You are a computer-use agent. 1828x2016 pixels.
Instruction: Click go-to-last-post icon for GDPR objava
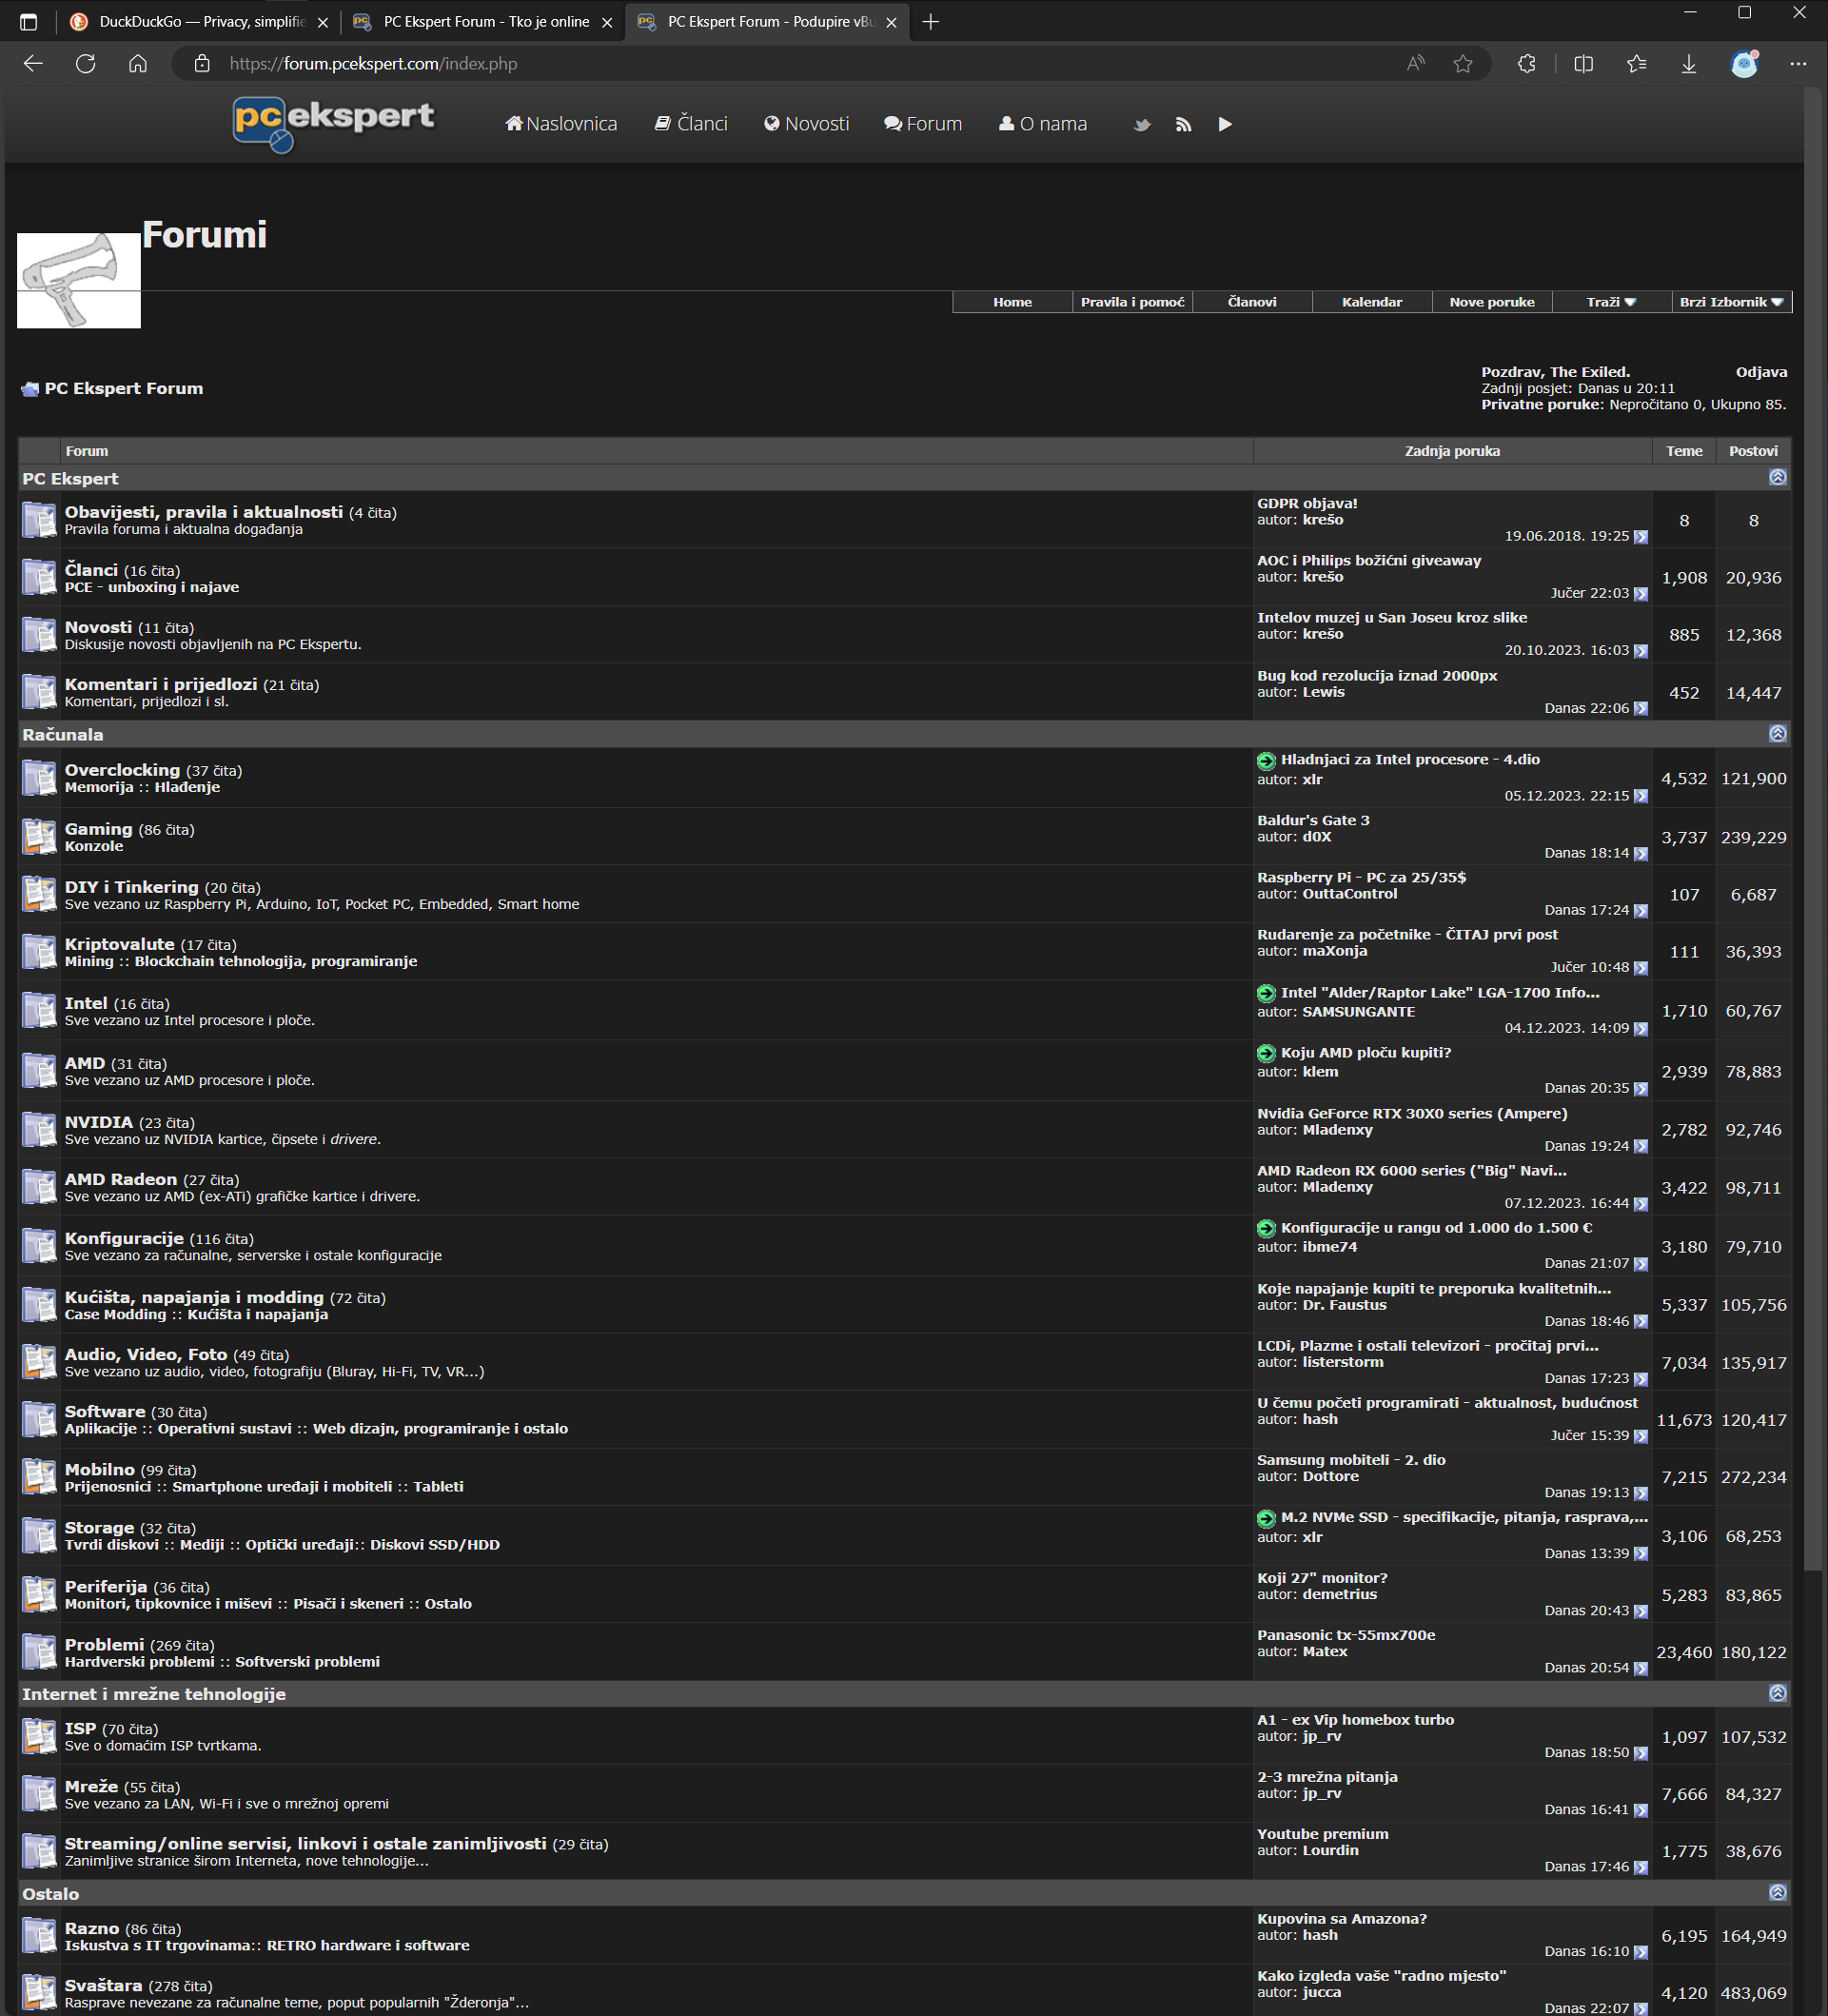[x=1640, y=537]
